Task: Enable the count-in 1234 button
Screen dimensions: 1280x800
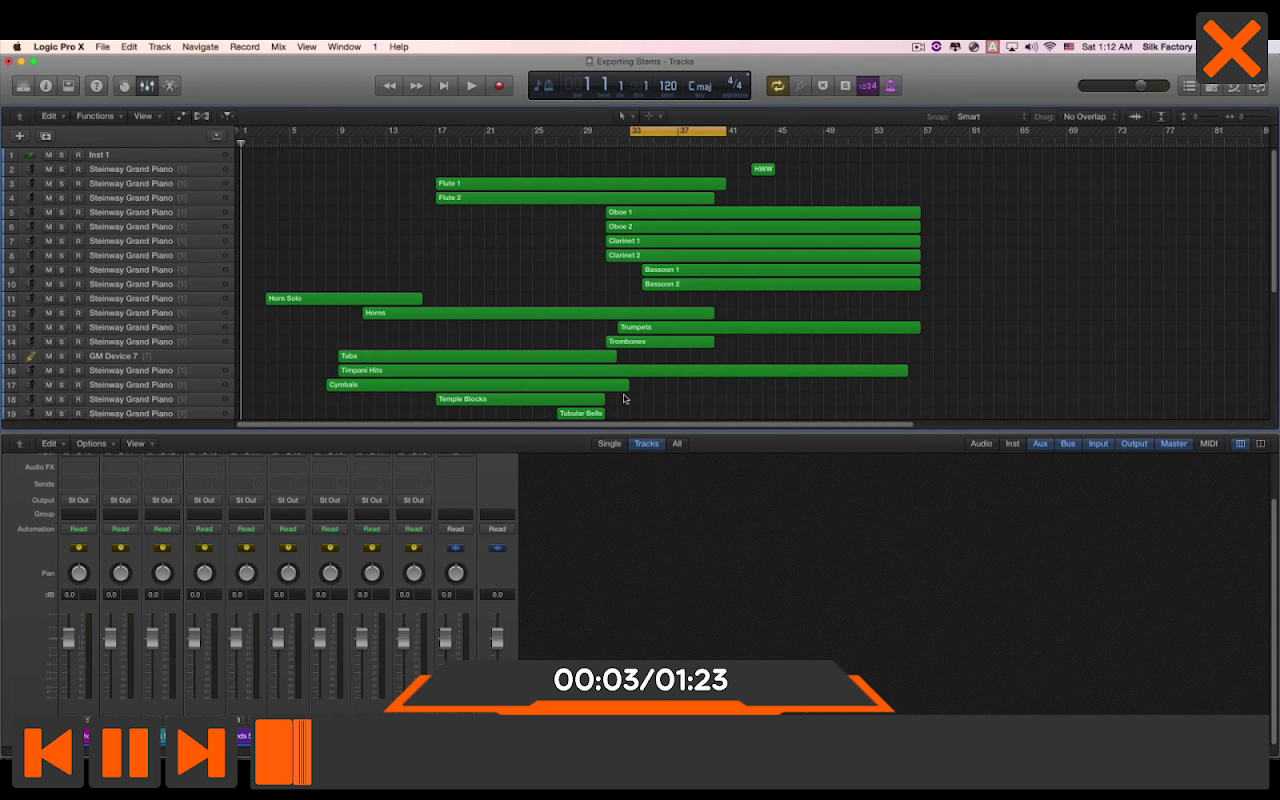Action: point(867,86)
